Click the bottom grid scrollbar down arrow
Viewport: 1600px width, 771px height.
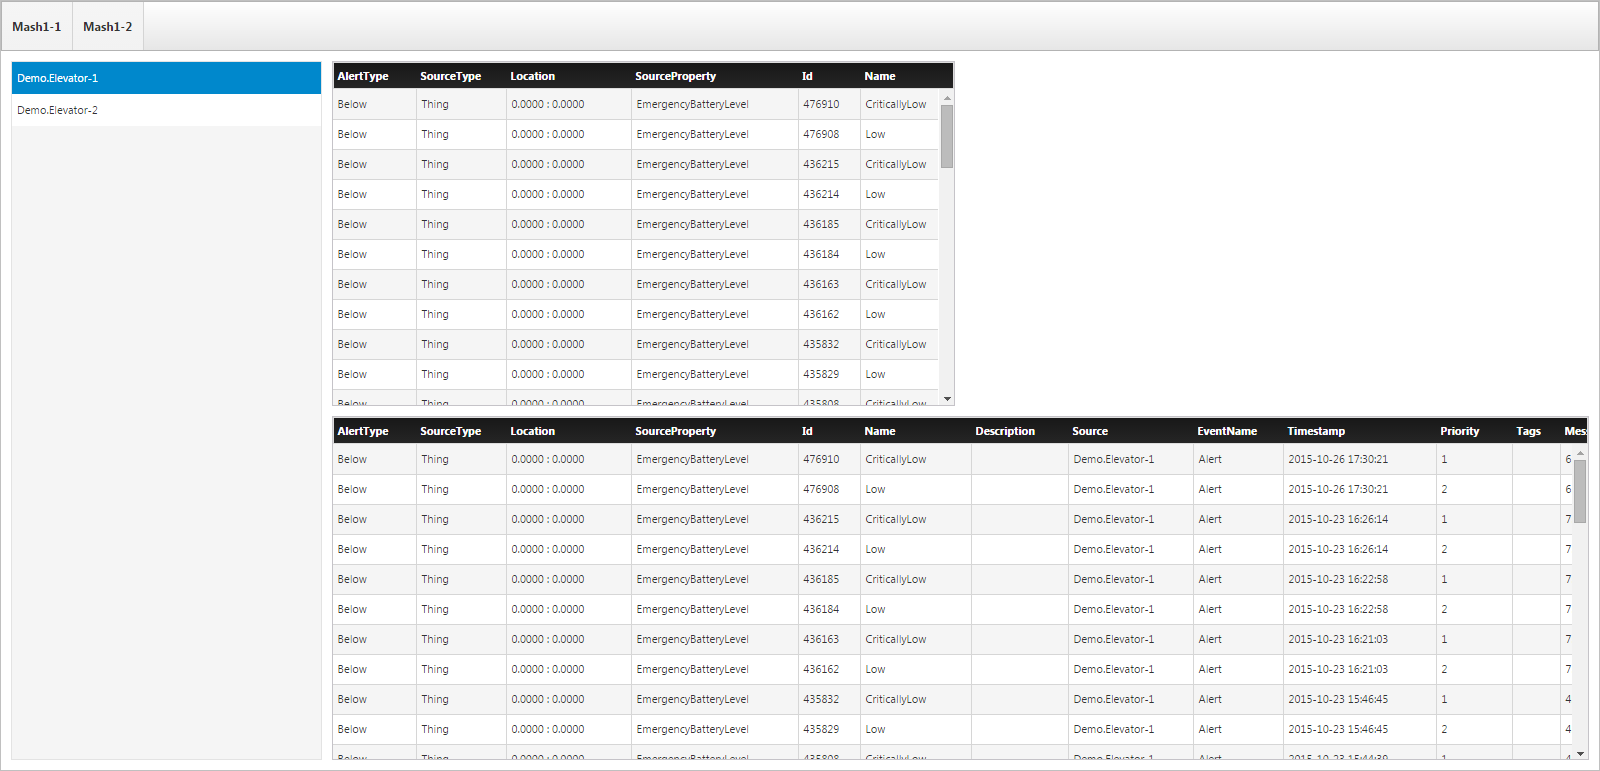1580,754
